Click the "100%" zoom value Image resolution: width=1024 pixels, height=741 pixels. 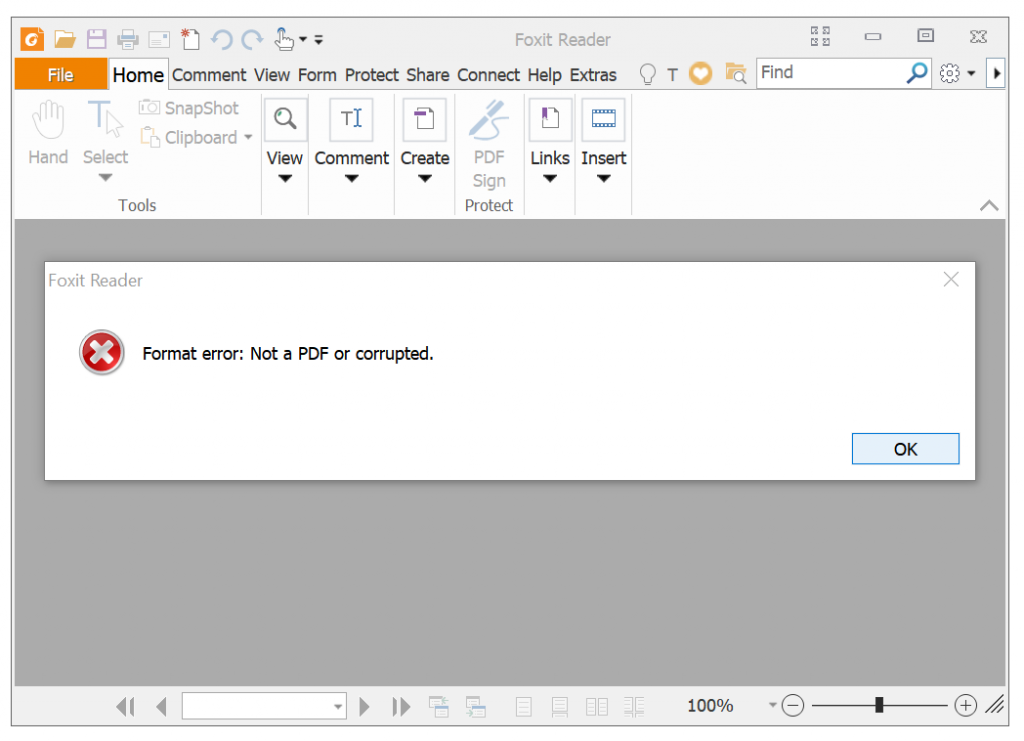pyautogui.click(x=710, y=706)
